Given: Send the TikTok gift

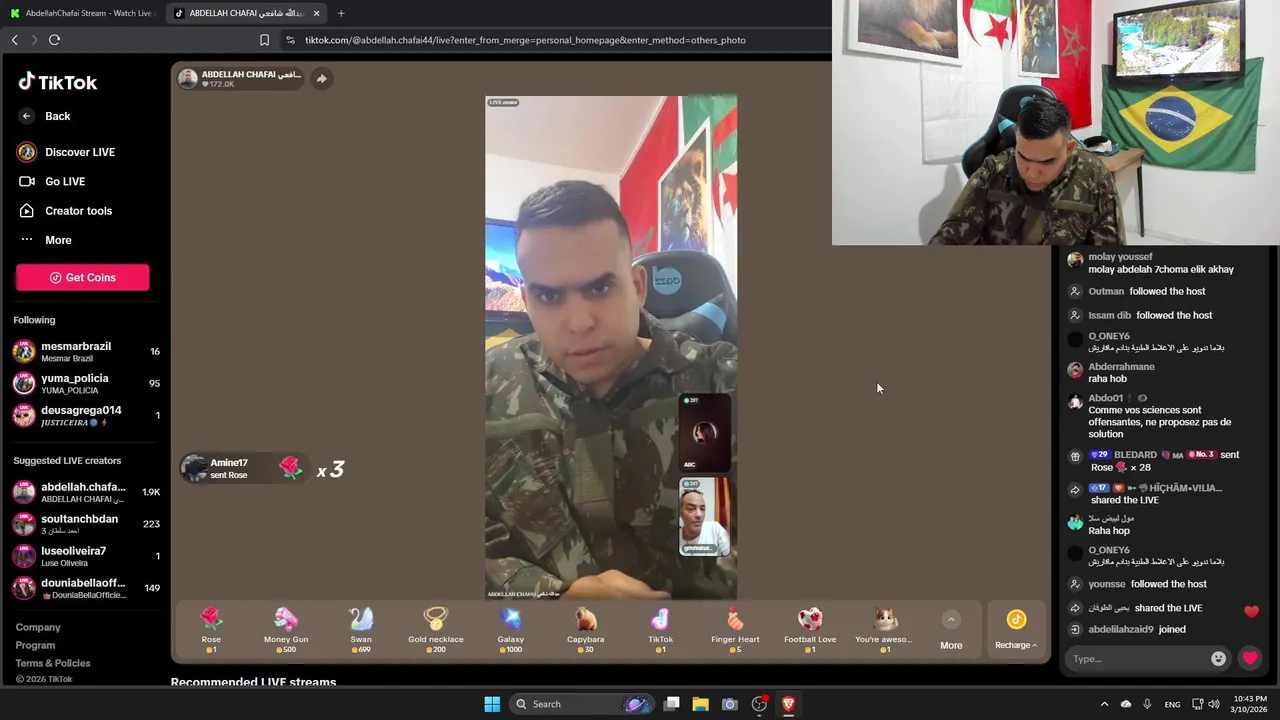Looking at the screenshot, I should (x=661, y=630).
